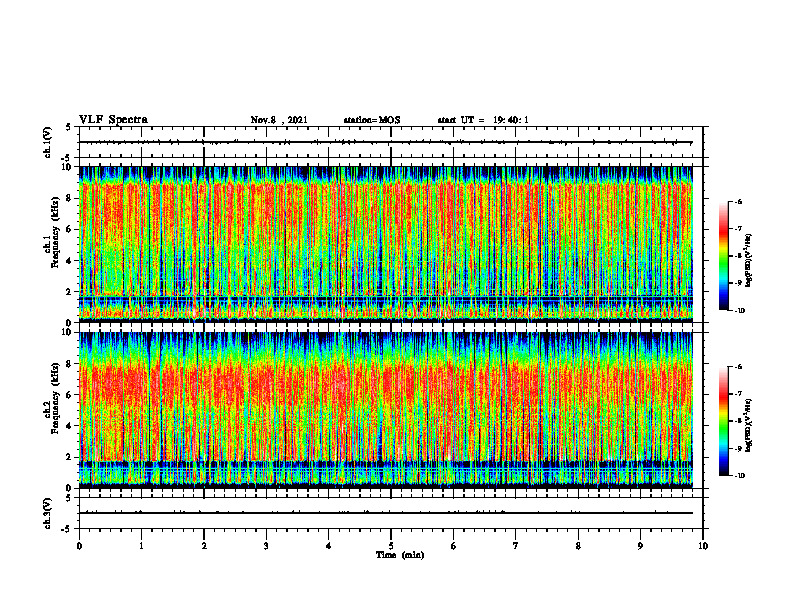
Task: Click the ch.1 voltage waveform trace
Action: coord(386,142)
